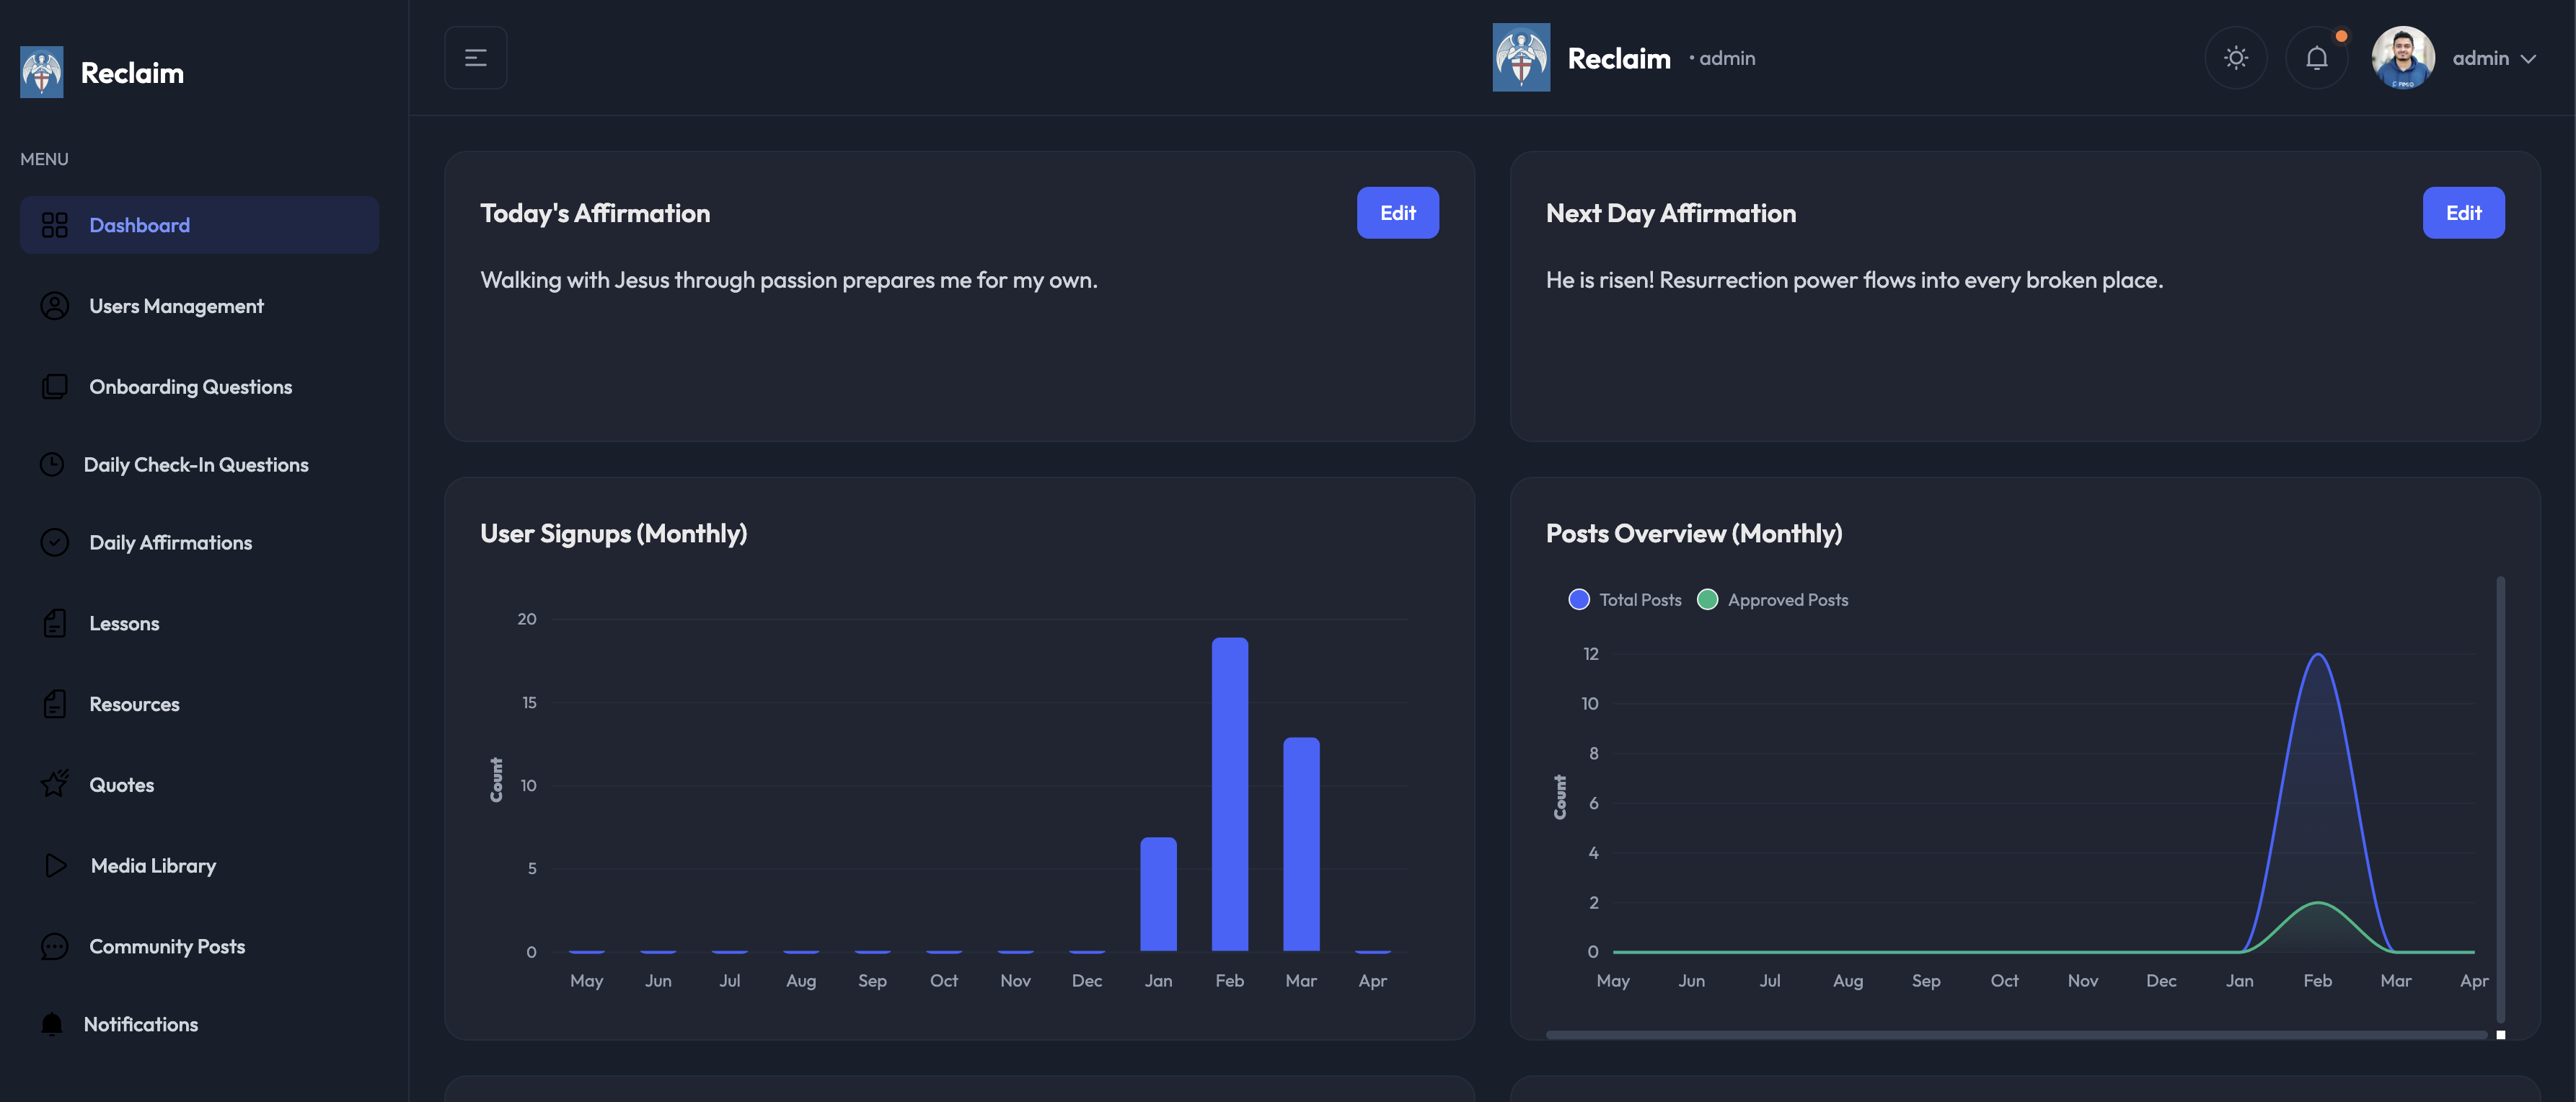Go to Users Management
The width and height of the screenshot is (2576, 1102).
tap(199, 306)
